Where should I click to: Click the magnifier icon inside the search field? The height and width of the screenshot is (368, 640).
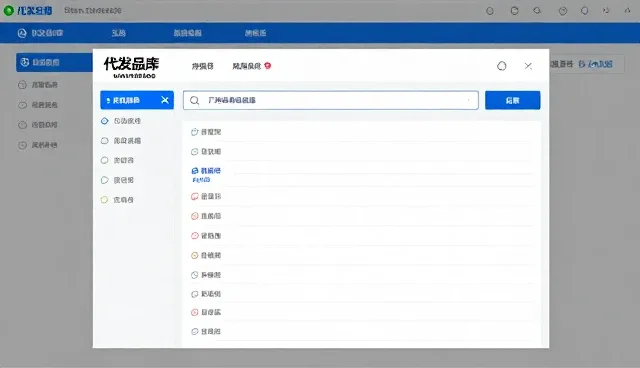195,100
